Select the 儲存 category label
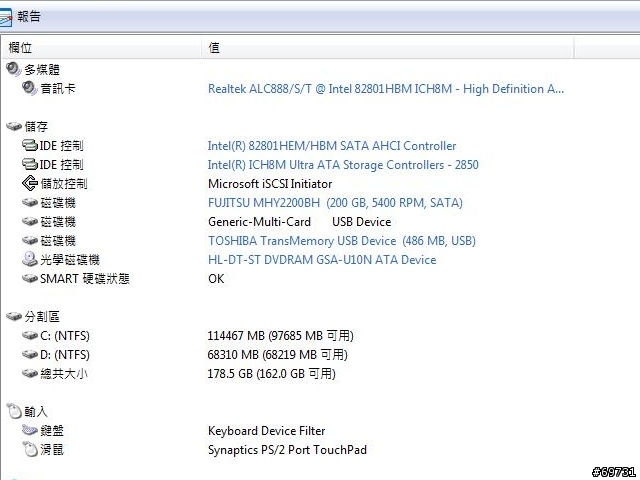Viewport: 640px width, 480px height. [36, 127]
